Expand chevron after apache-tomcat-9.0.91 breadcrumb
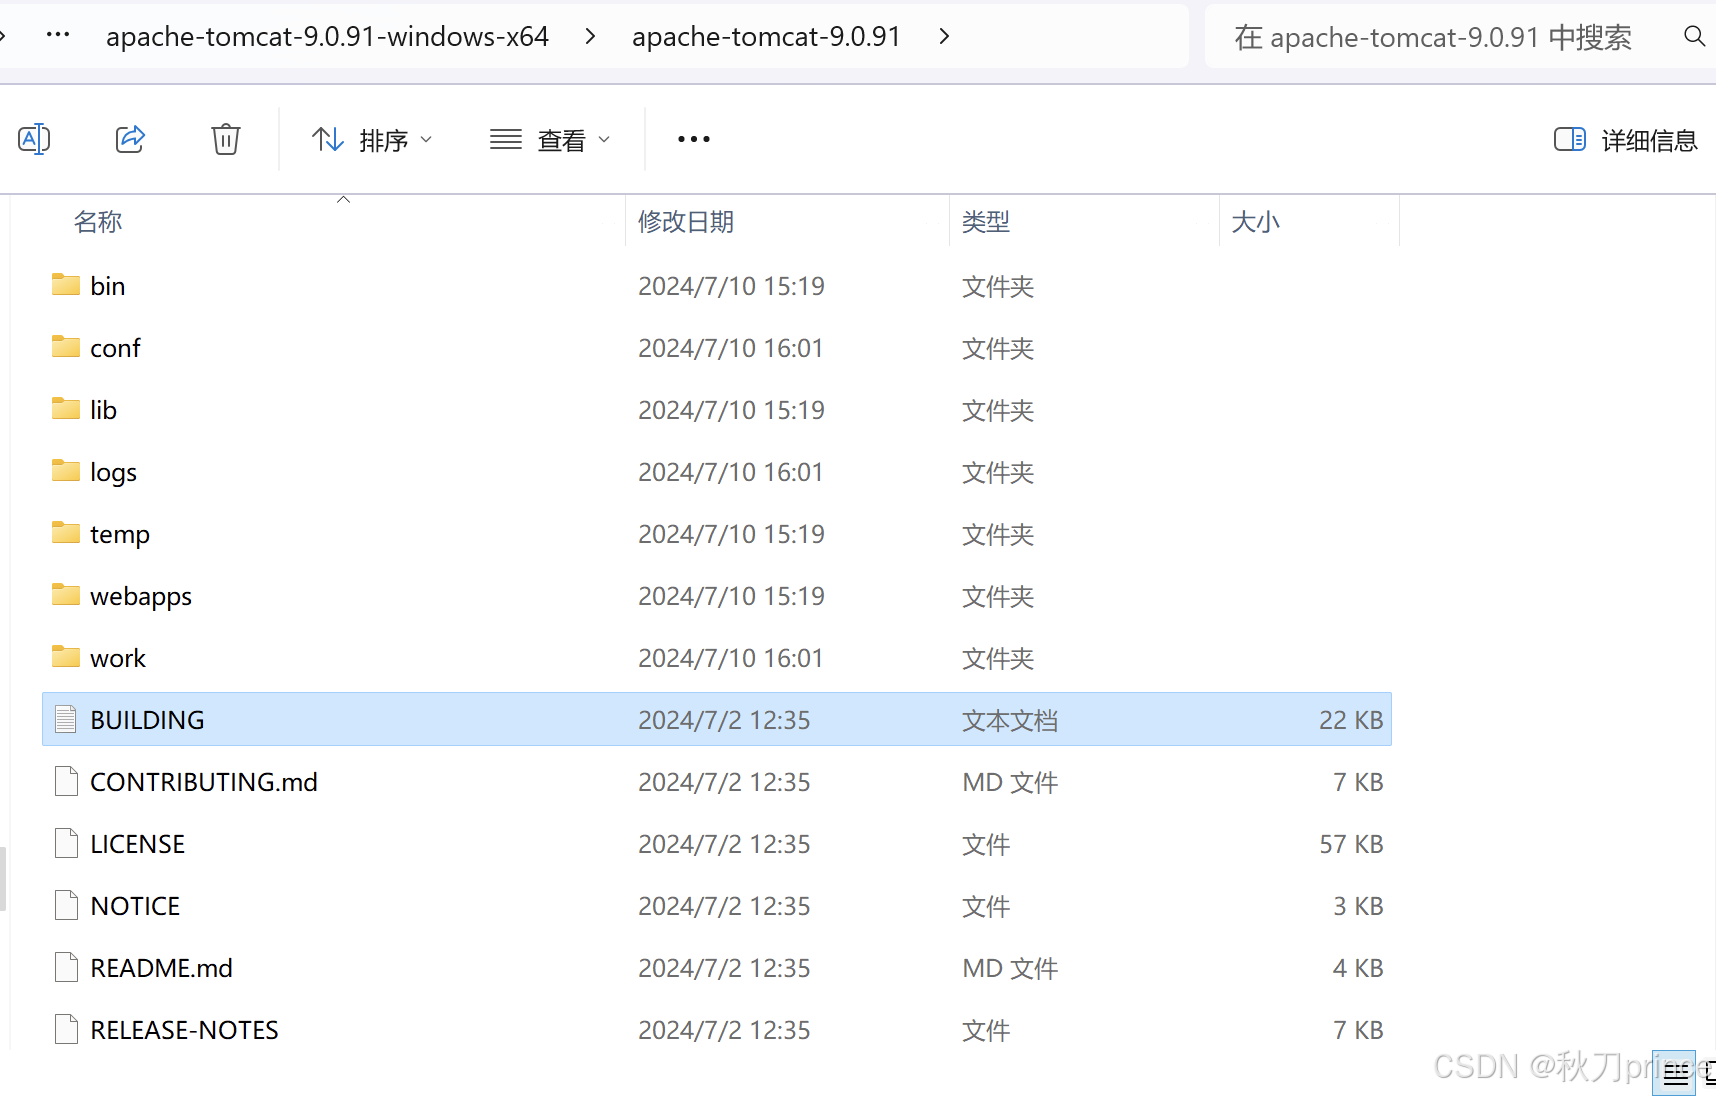This screenshot has width=1716, height=1096. 944,37
